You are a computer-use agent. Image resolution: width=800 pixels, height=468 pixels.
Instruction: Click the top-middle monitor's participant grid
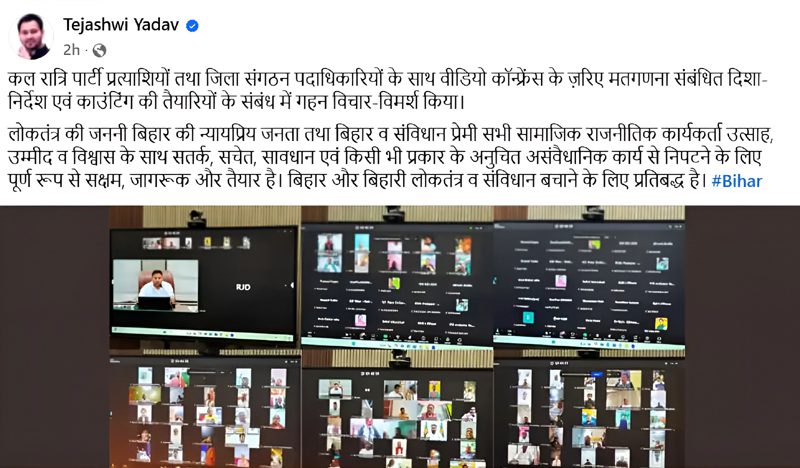(x=396, y=286)
